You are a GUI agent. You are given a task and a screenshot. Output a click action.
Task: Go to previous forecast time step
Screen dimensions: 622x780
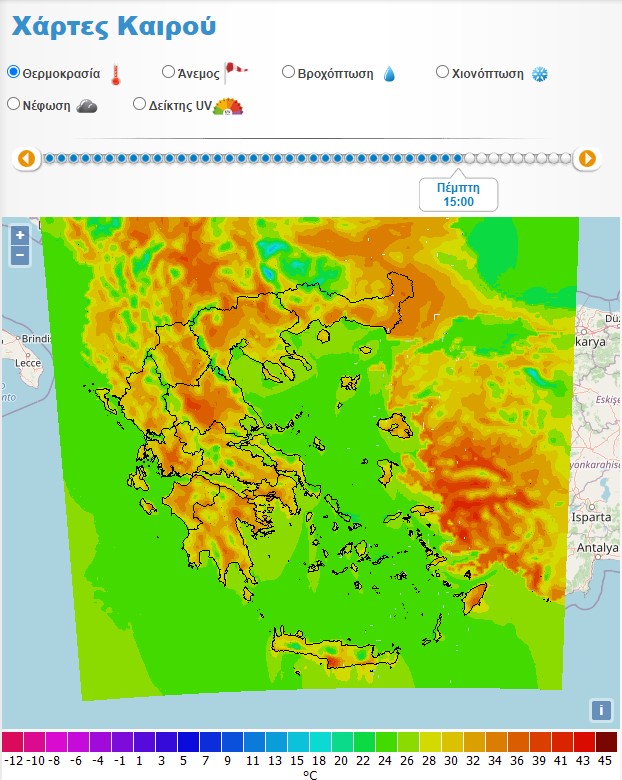click(x=27, y=158)
